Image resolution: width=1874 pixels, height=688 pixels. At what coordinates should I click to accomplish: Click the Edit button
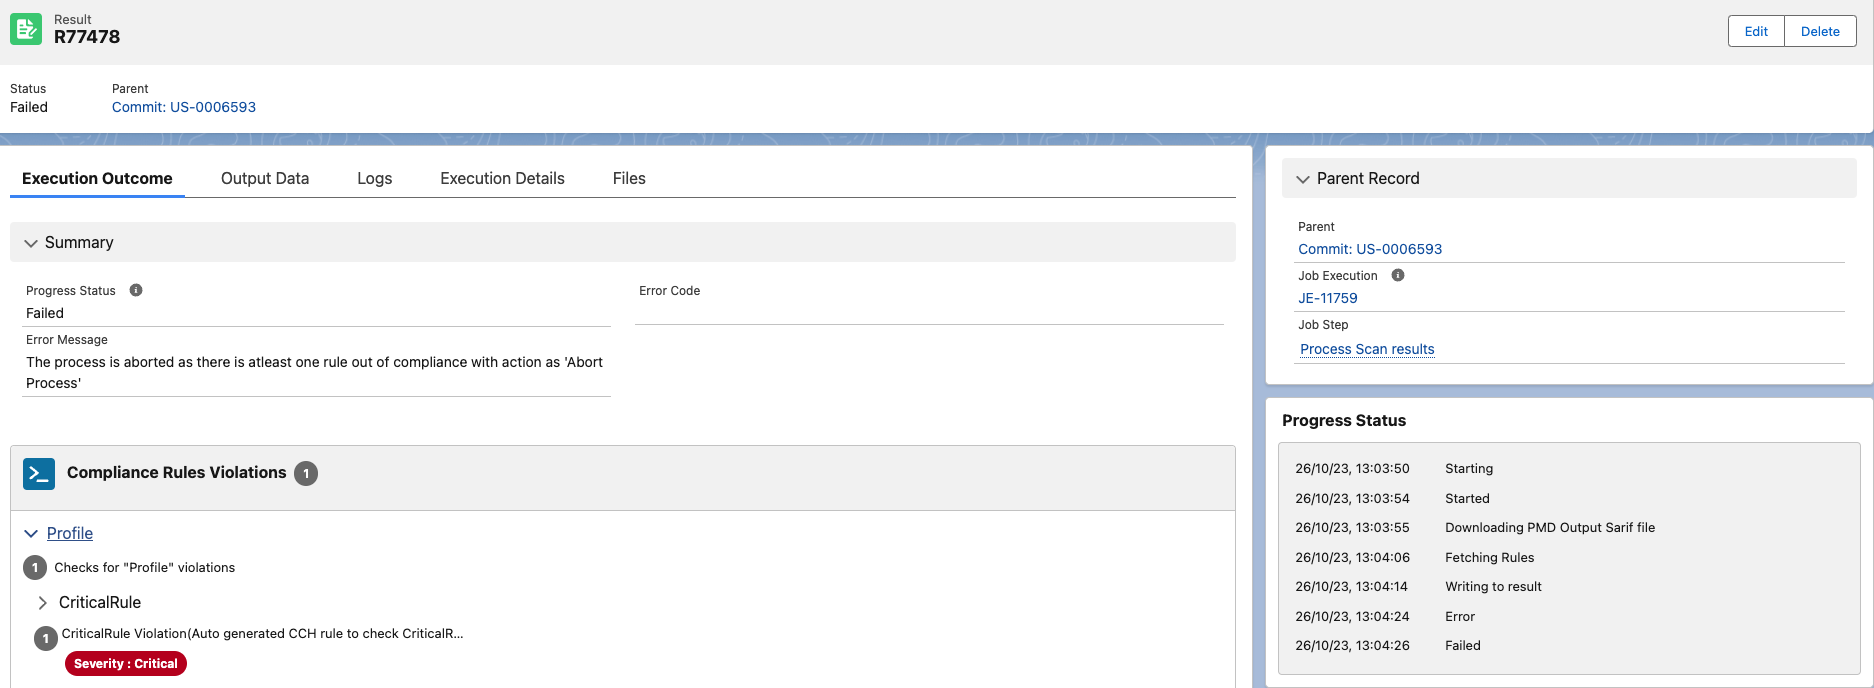click(x=1756, y=31)
